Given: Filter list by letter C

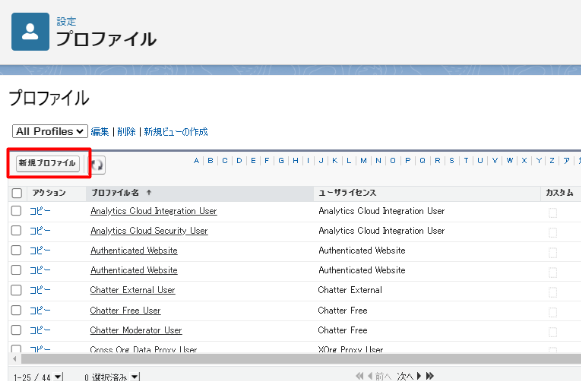Looking at the screenshot, I should click(225, 160).
